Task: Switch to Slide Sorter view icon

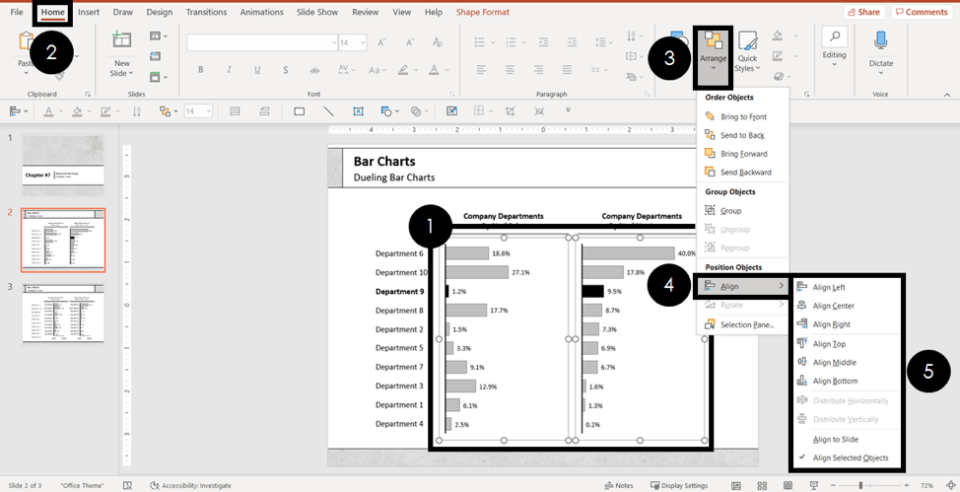Action: pos(763,485)
